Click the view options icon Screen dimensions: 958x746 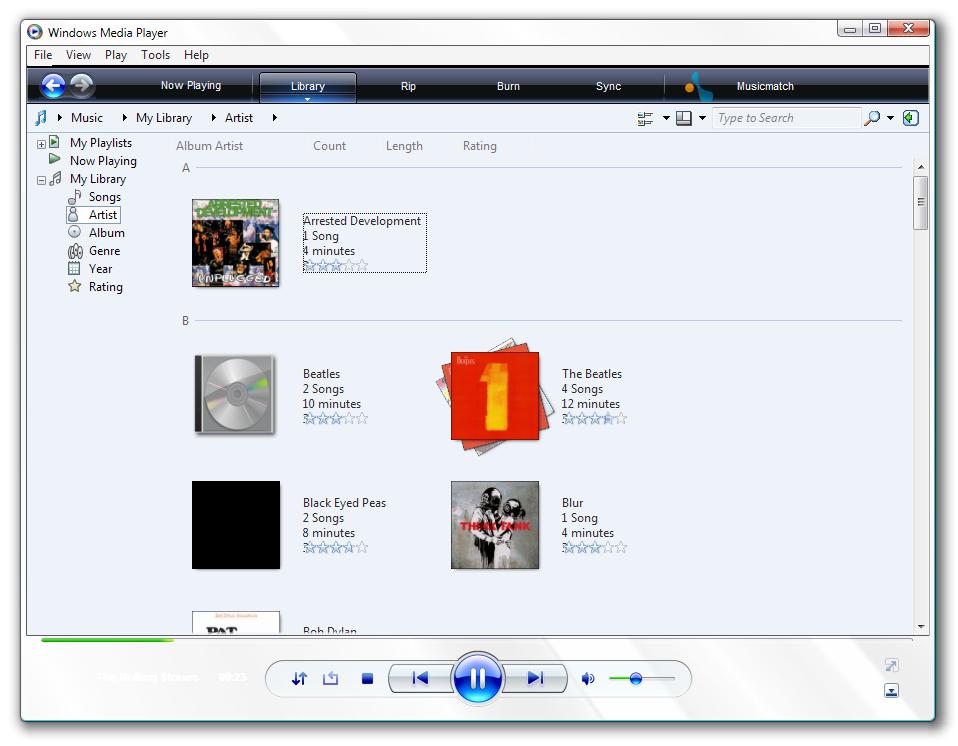(684, 118)
